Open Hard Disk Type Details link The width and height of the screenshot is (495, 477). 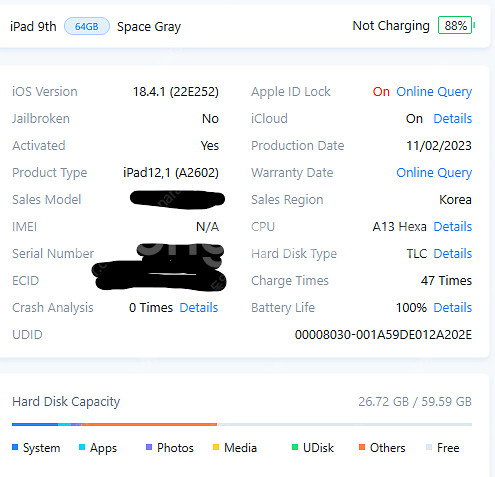tap(453, 254)
